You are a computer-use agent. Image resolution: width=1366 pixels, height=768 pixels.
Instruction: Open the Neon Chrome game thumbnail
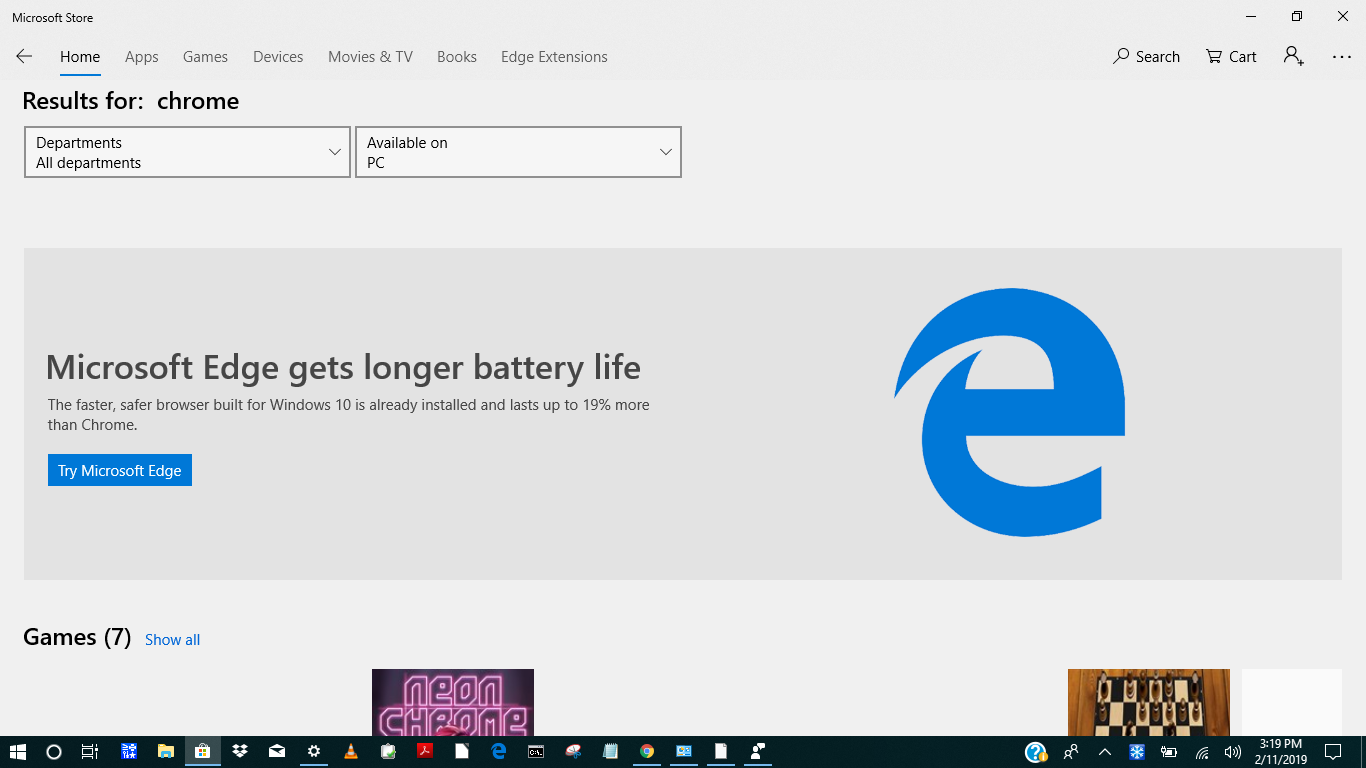(453, 702)
